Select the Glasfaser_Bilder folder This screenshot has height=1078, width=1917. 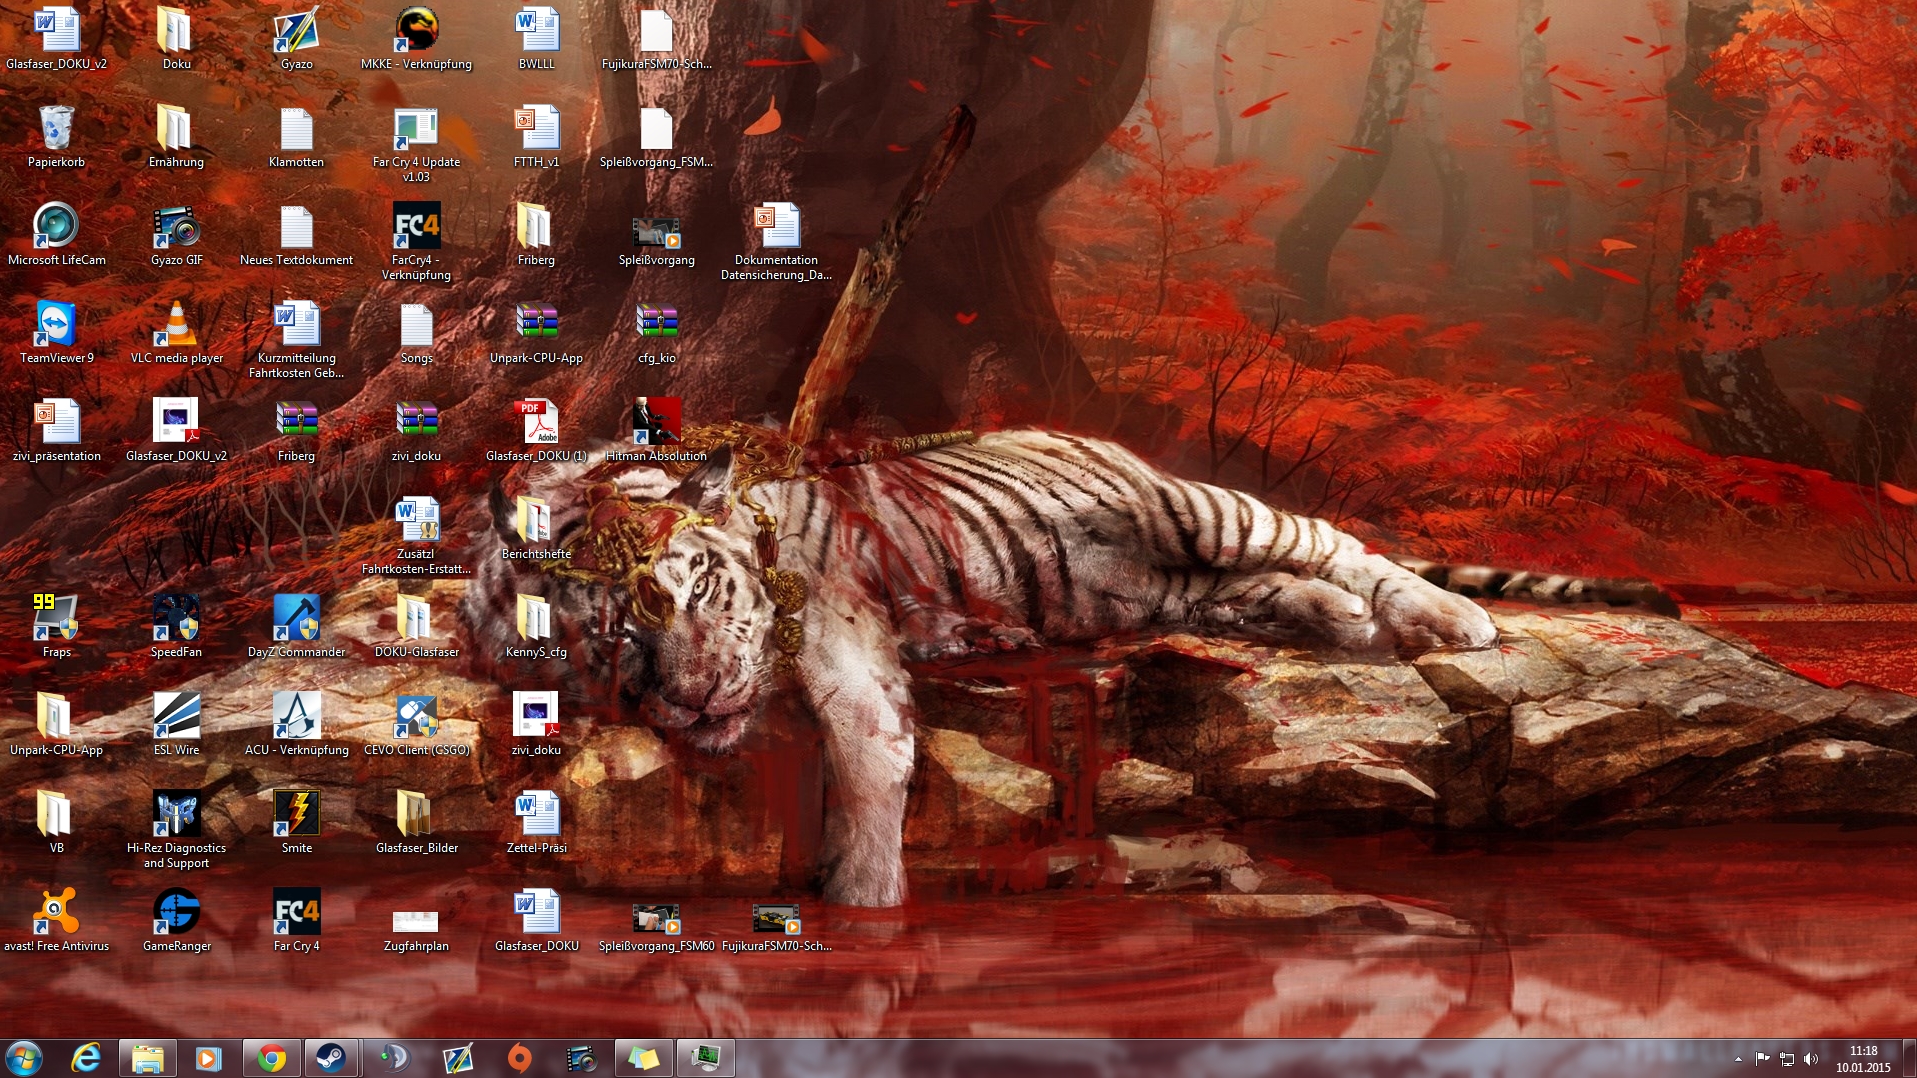pyautogui.click(x=416, y=821)
